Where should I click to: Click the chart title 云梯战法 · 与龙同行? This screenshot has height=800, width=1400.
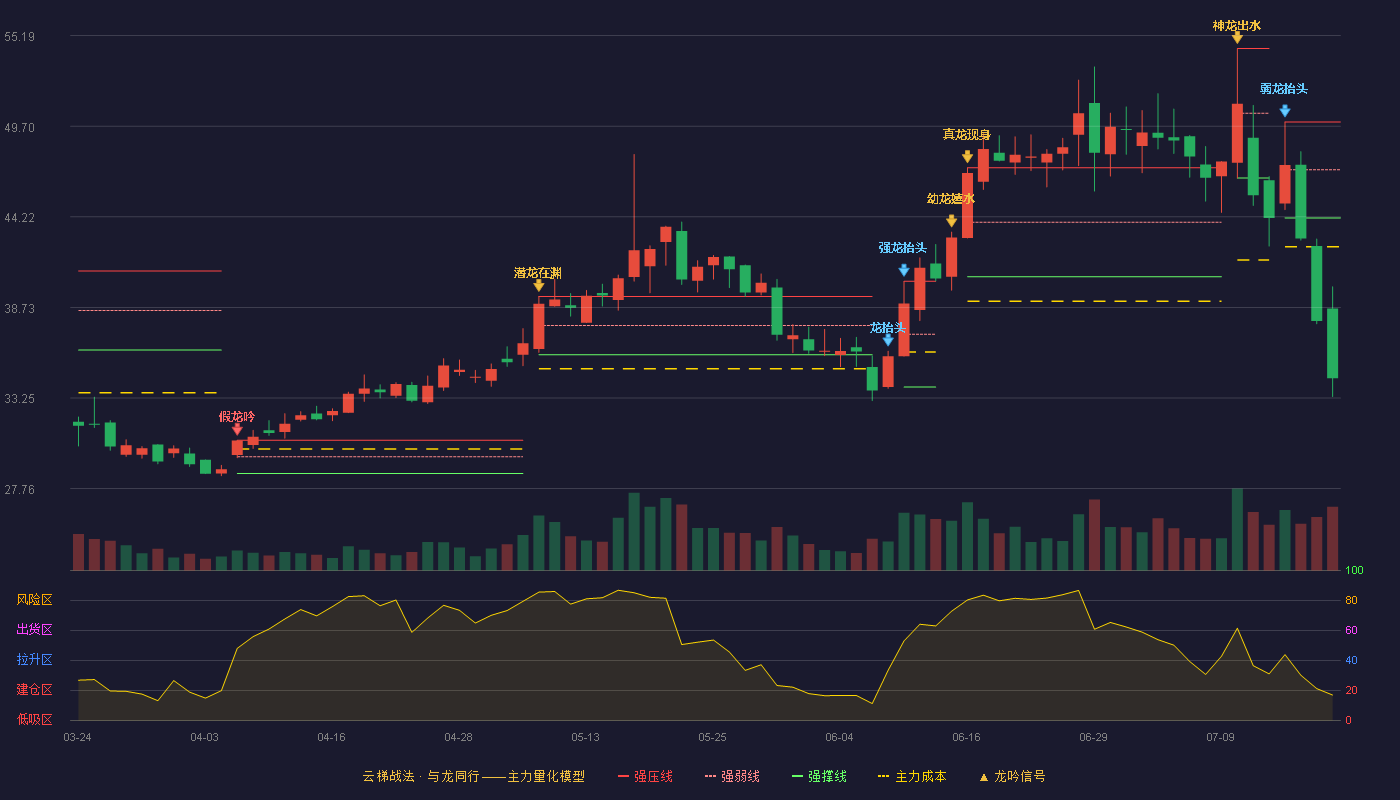420,776
